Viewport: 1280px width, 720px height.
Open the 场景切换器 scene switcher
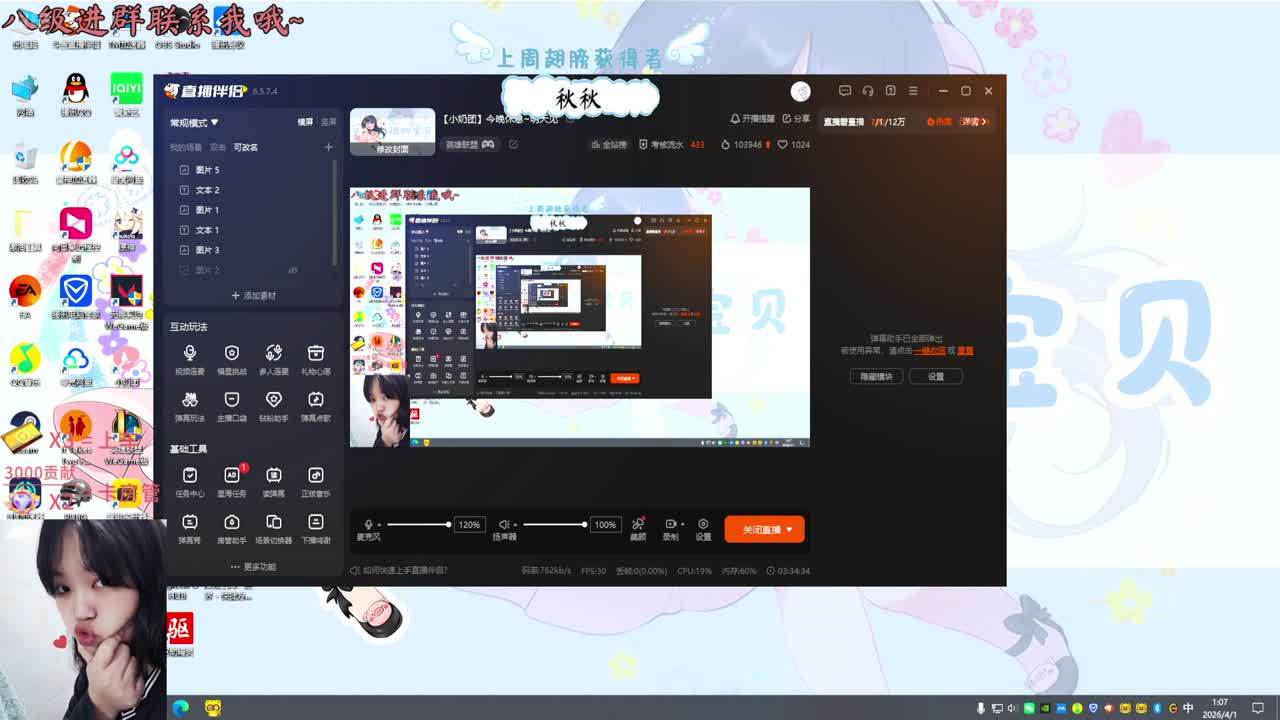pyautogui.click(x=273, y=527)
